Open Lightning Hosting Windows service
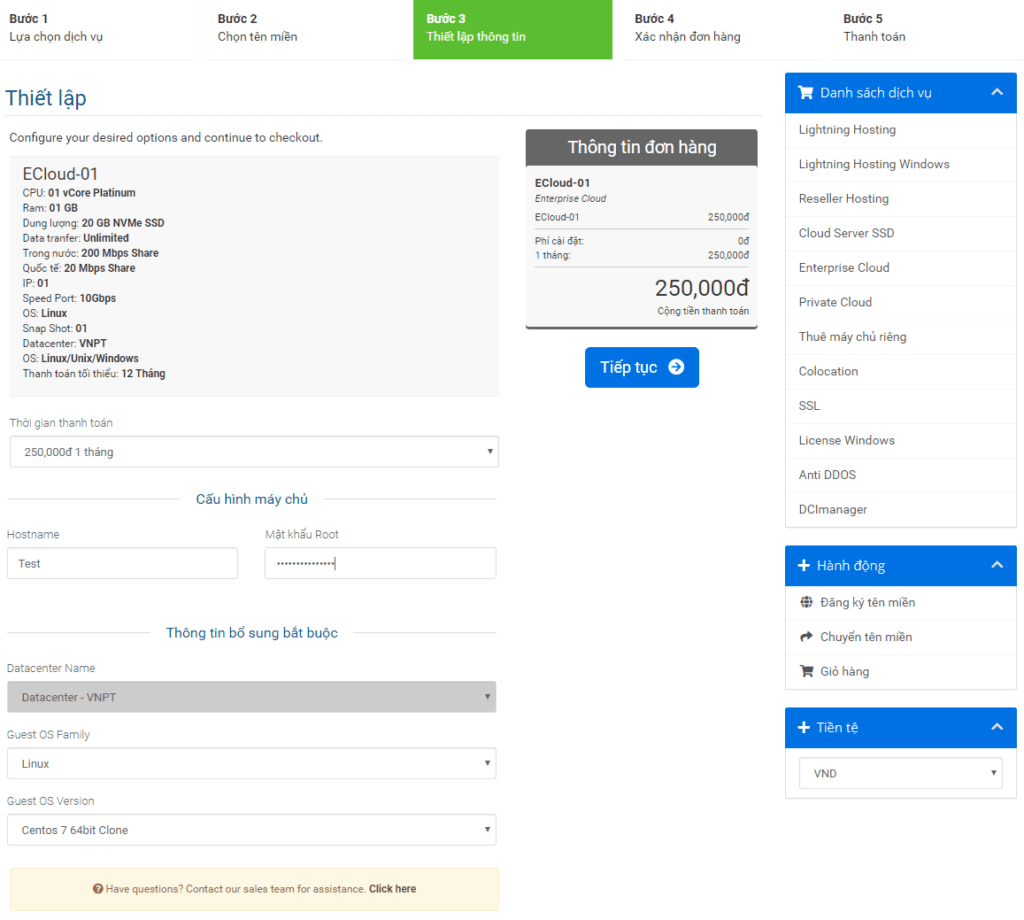This screenshot has width=1024, height=920. (901, 165)
